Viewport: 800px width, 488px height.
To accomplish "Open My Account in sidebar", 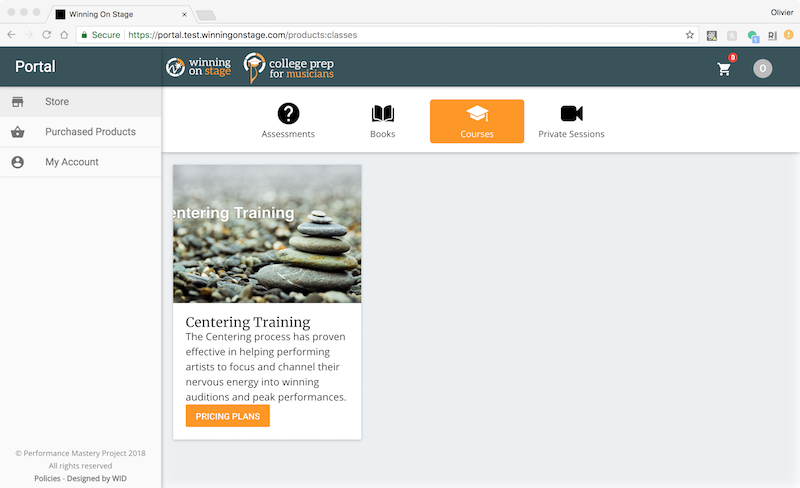I will point(81,162).
